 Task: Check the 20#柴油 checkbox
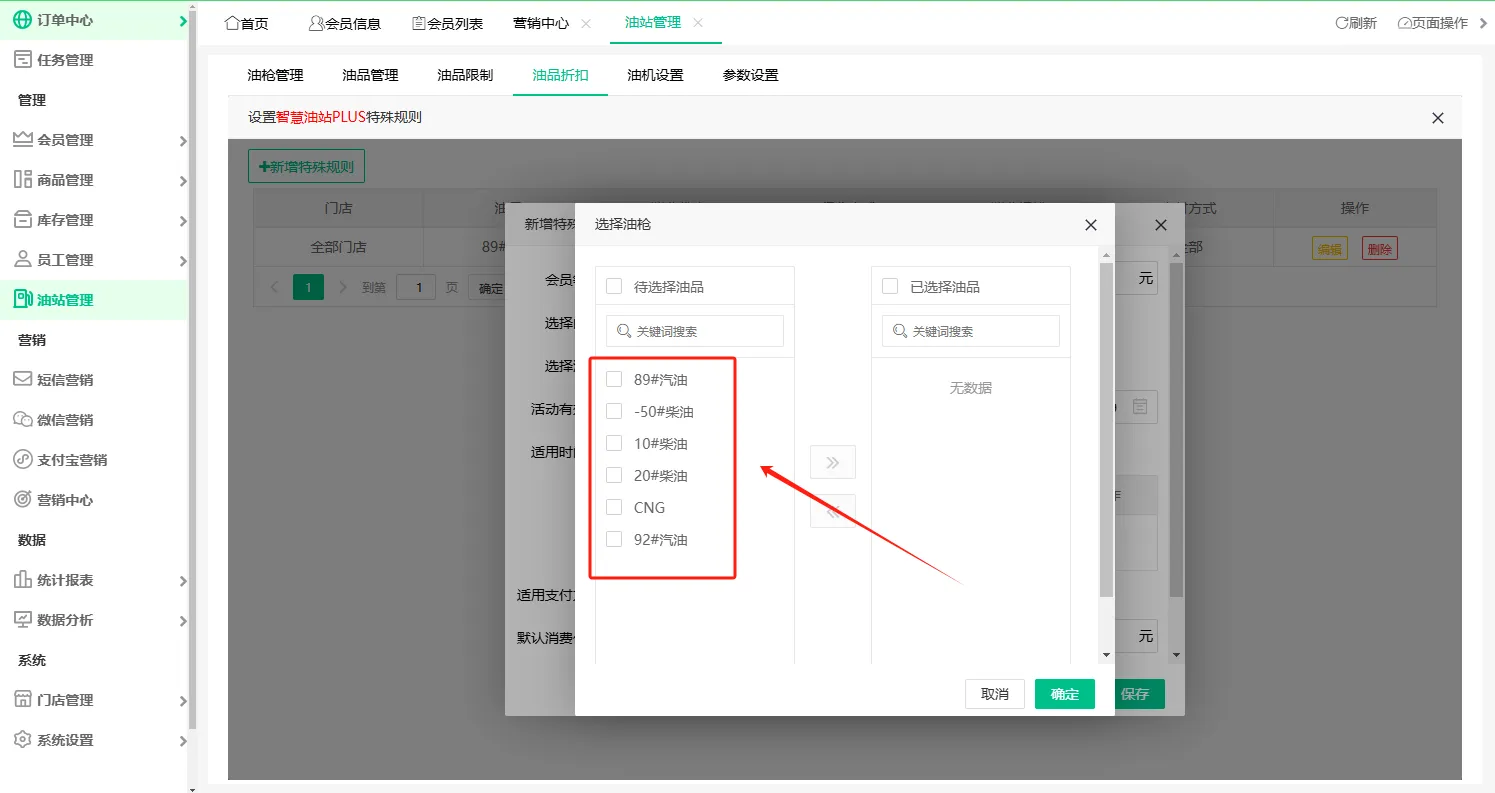(x=614, y=475)
